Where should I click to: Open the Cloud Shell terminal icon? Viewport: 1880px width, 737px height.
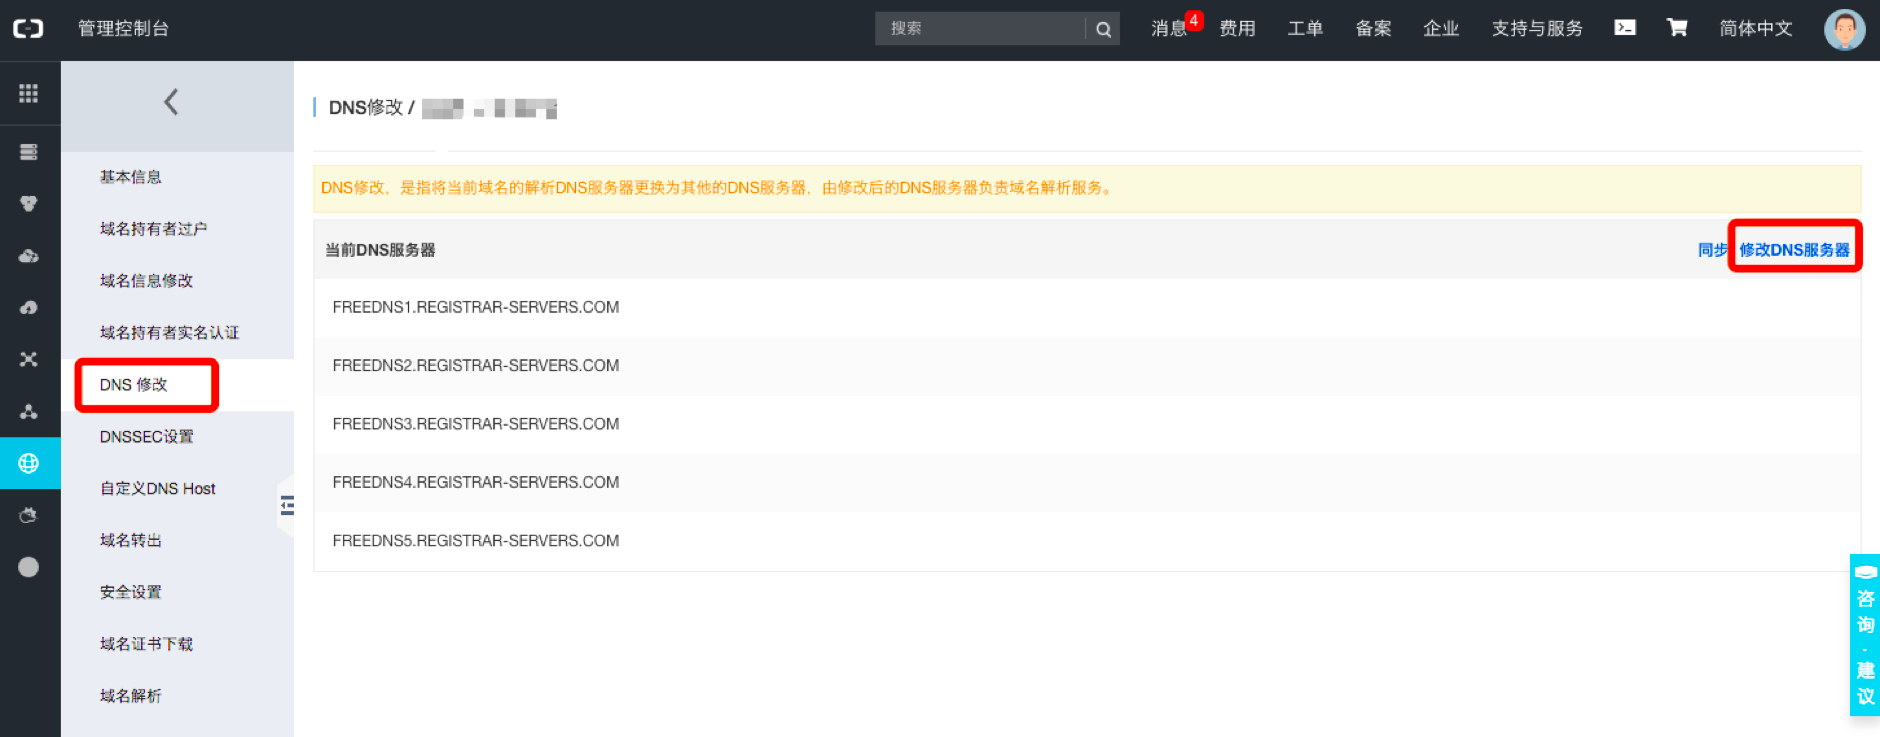(x=1625, y=28)
